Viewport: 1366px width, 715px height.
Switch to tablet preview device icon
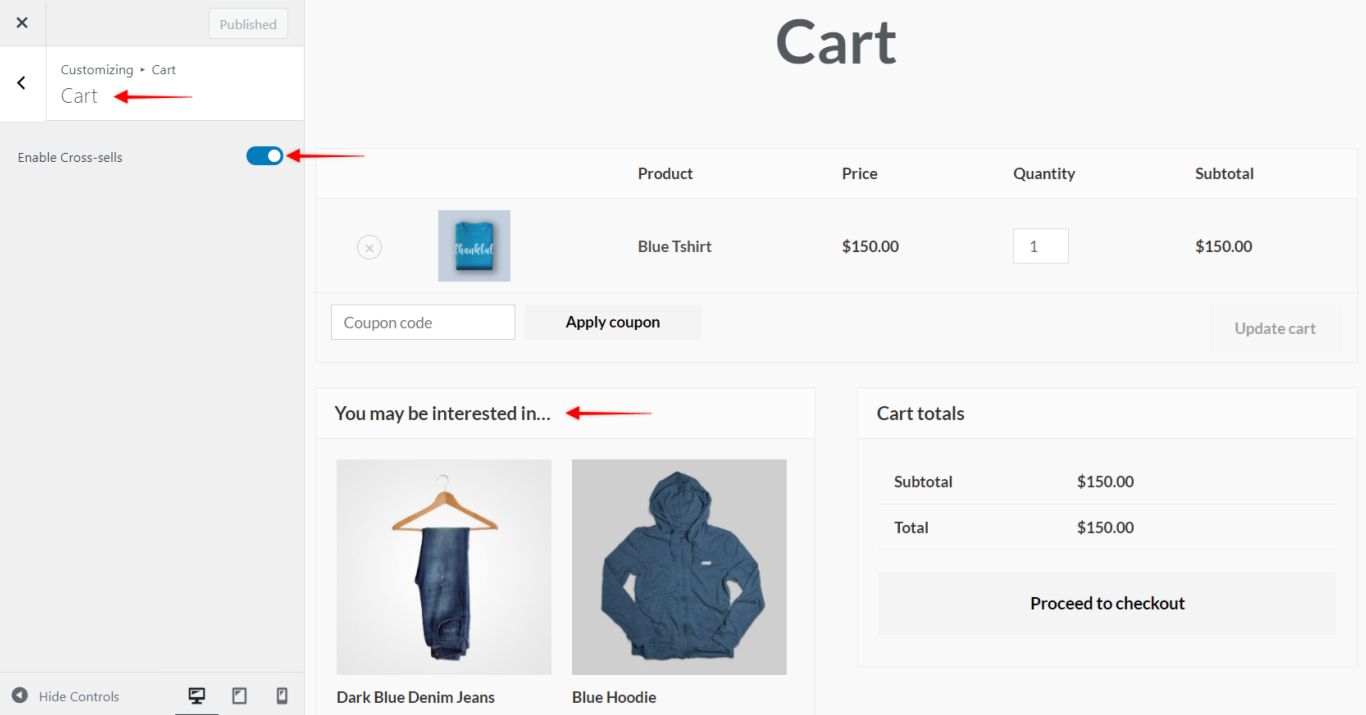coord(239,696)
